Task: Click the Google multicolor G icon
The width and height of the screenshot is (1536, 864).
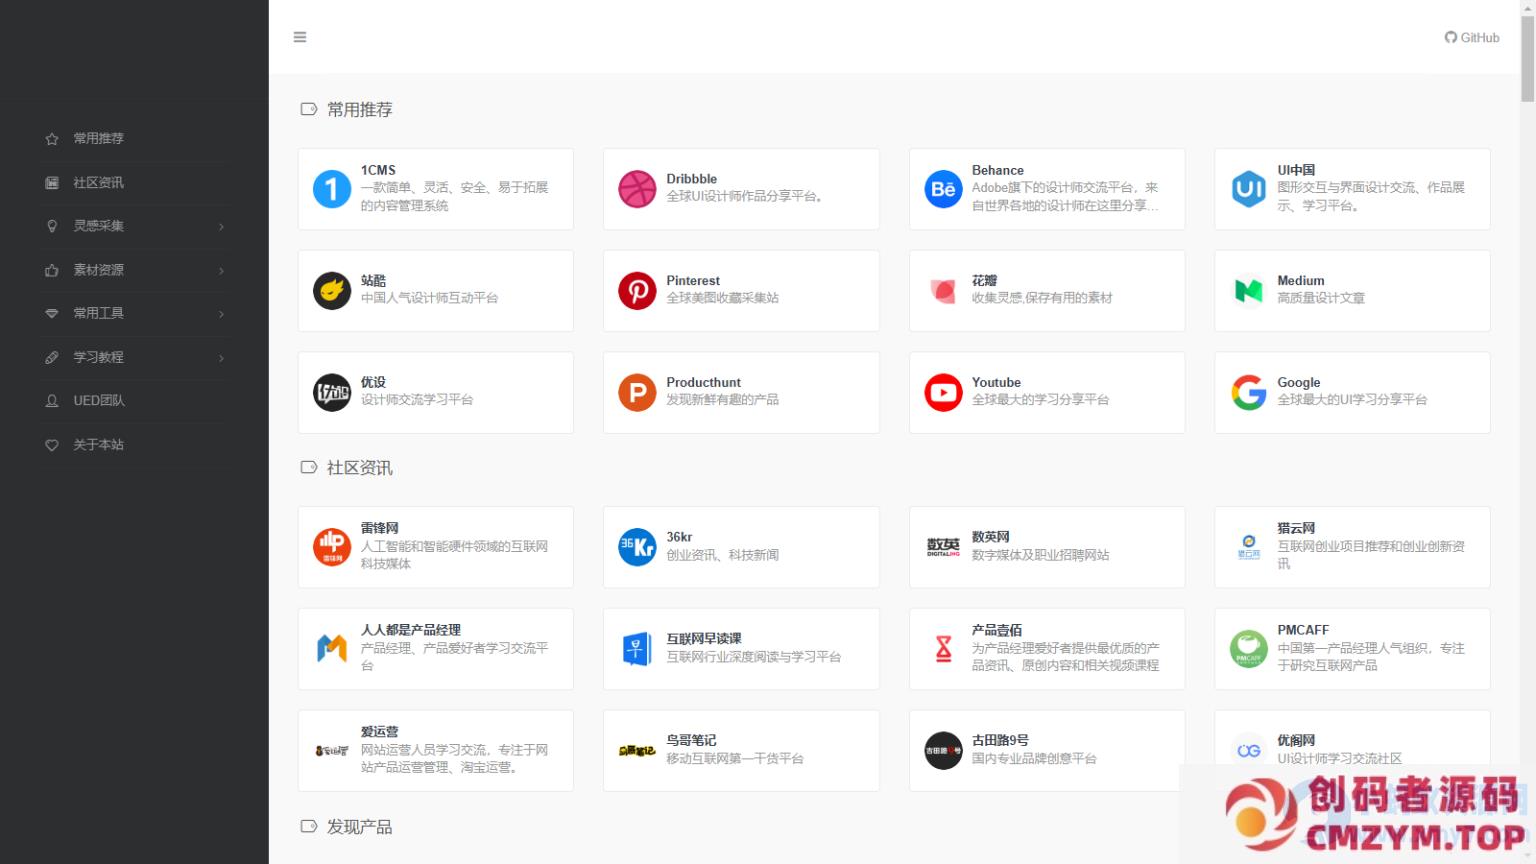Action: (x=1248, y=393)
